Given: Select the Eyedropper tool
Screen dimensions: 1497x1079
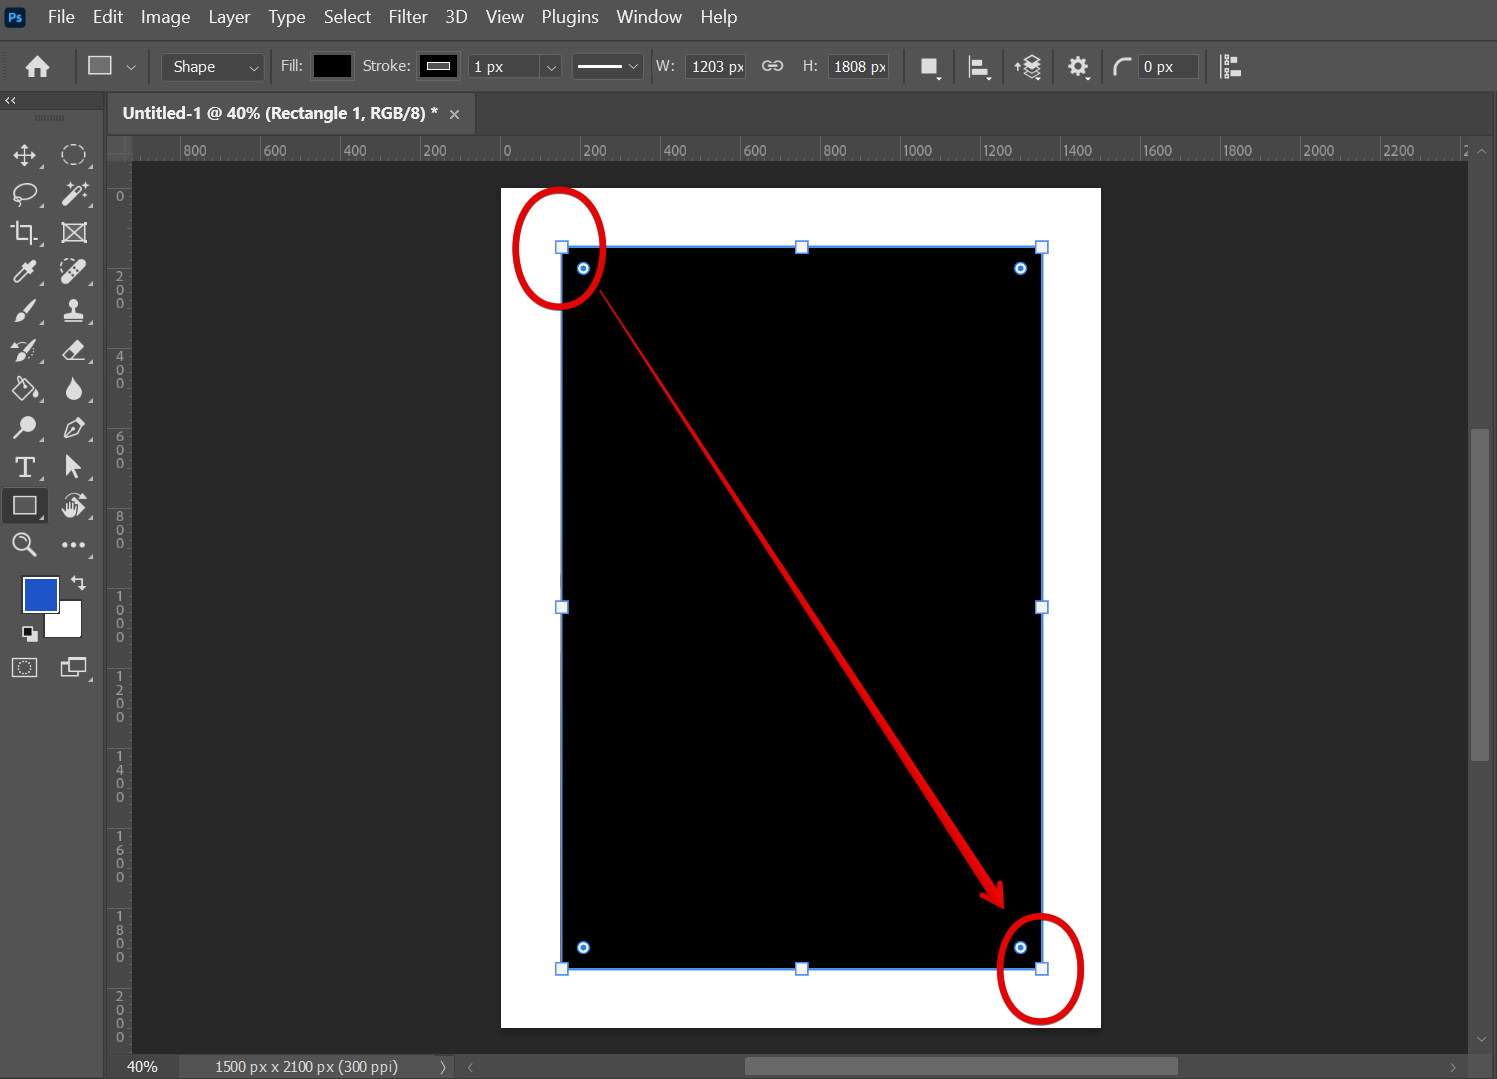Looking at the screenshot, I should (x=24, y=272).
